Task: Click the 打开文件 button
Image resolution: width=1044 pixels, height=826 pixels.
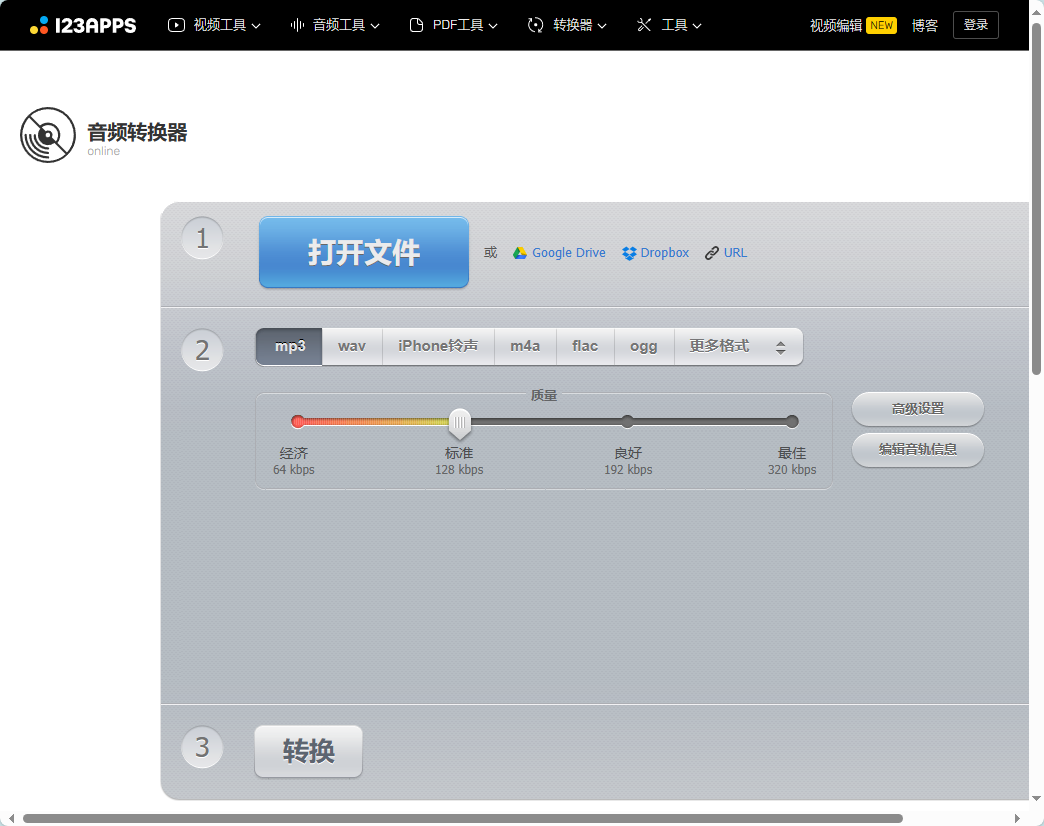Action: tap(364, 252)
